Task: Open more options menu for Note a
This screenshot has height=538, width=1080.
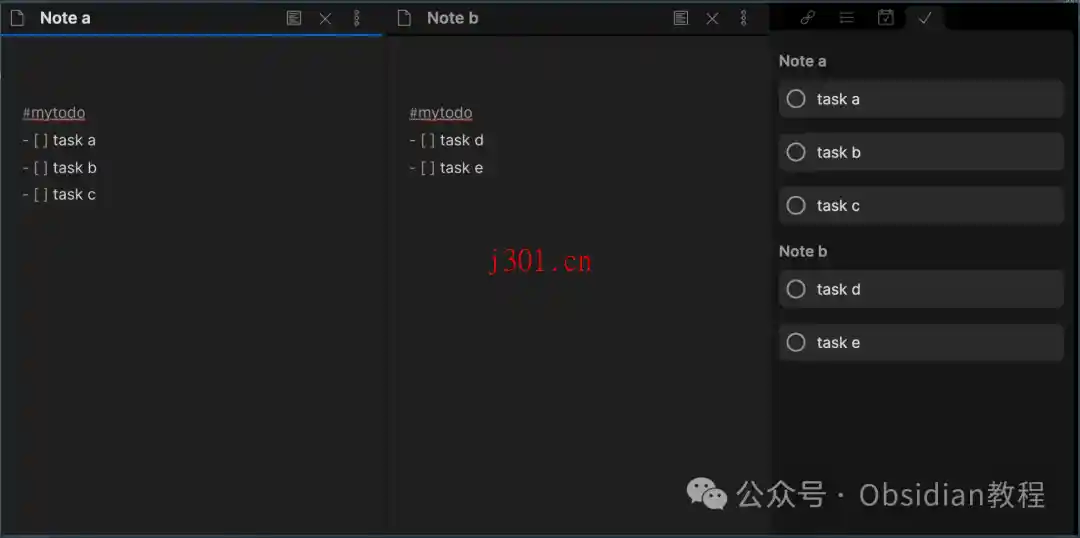Action: click(357, 18)
